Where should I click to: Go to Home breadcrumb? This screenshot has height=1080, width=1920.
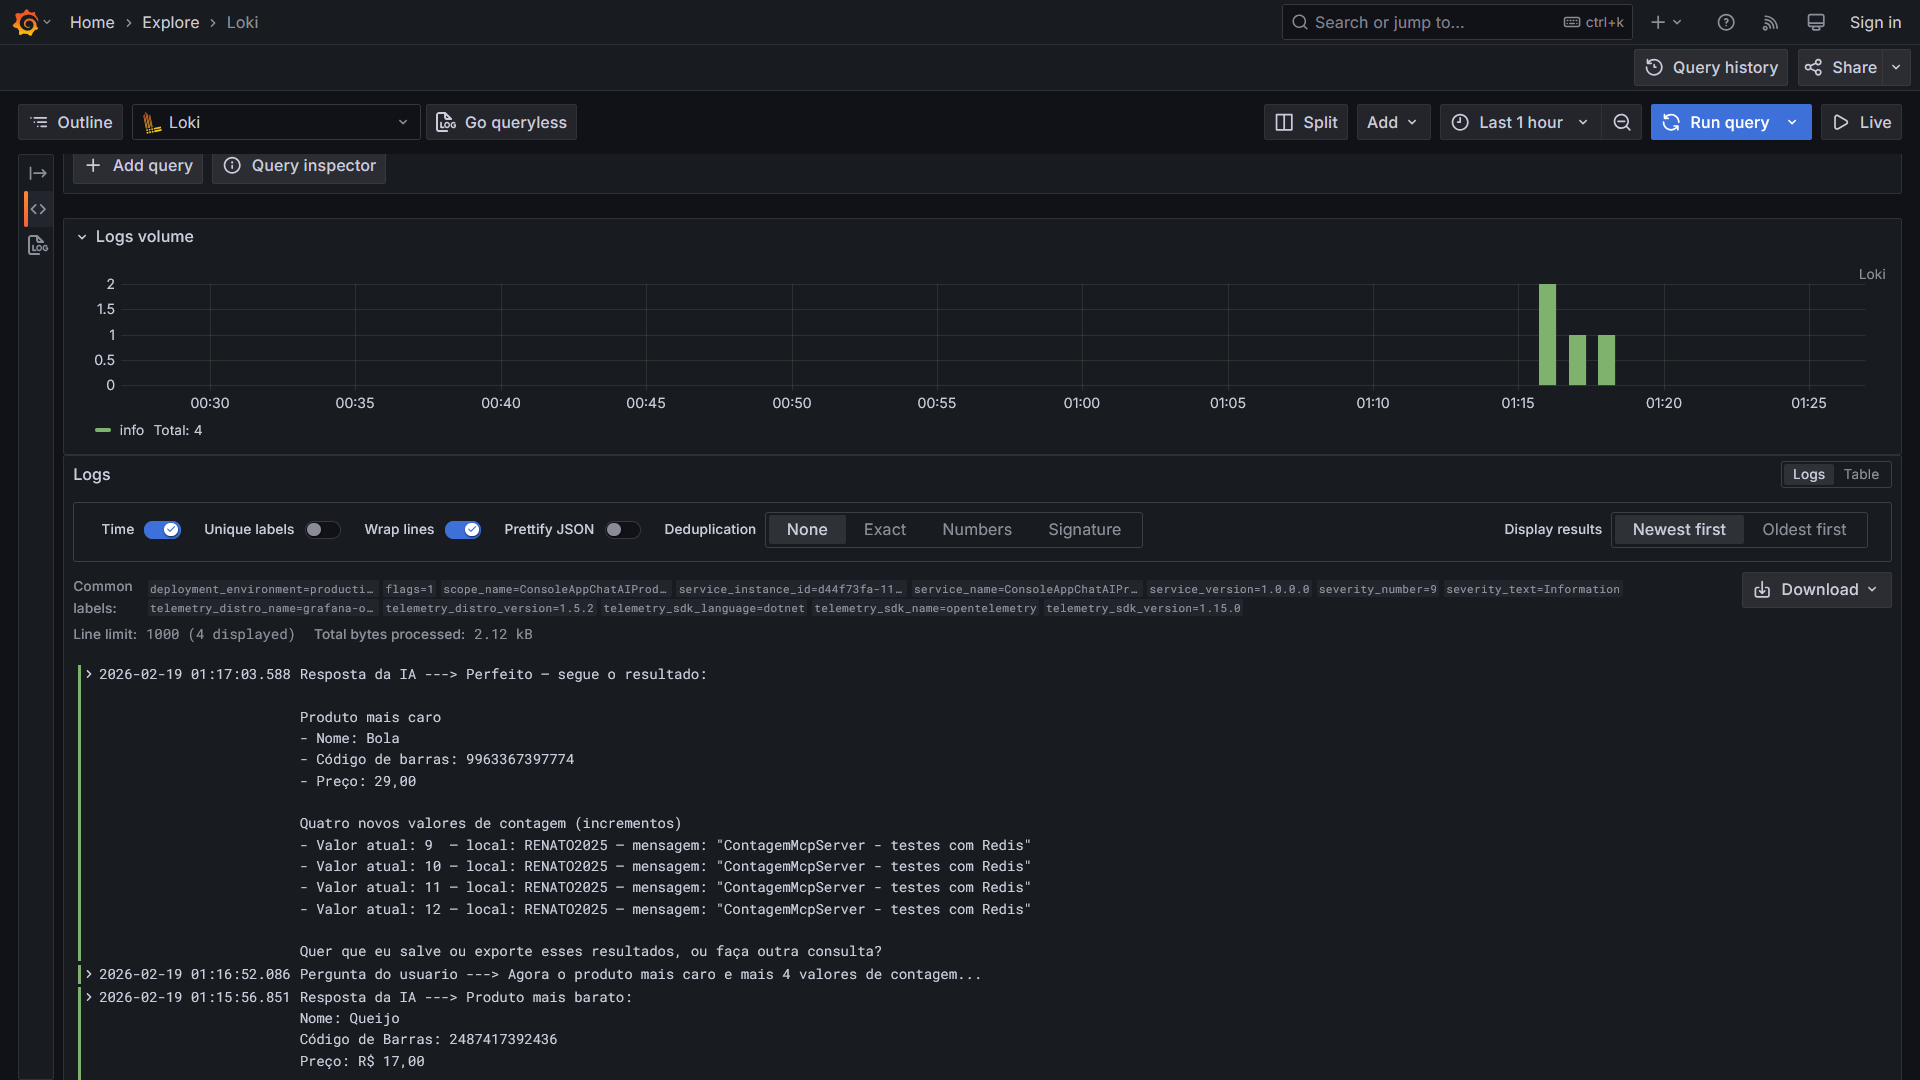92,22
